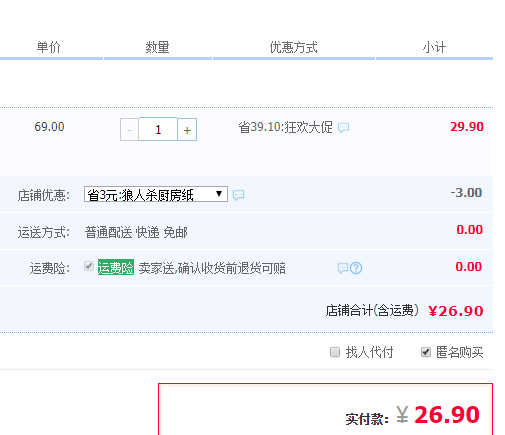Click the 优惠方式 column header

coord(293,47)
